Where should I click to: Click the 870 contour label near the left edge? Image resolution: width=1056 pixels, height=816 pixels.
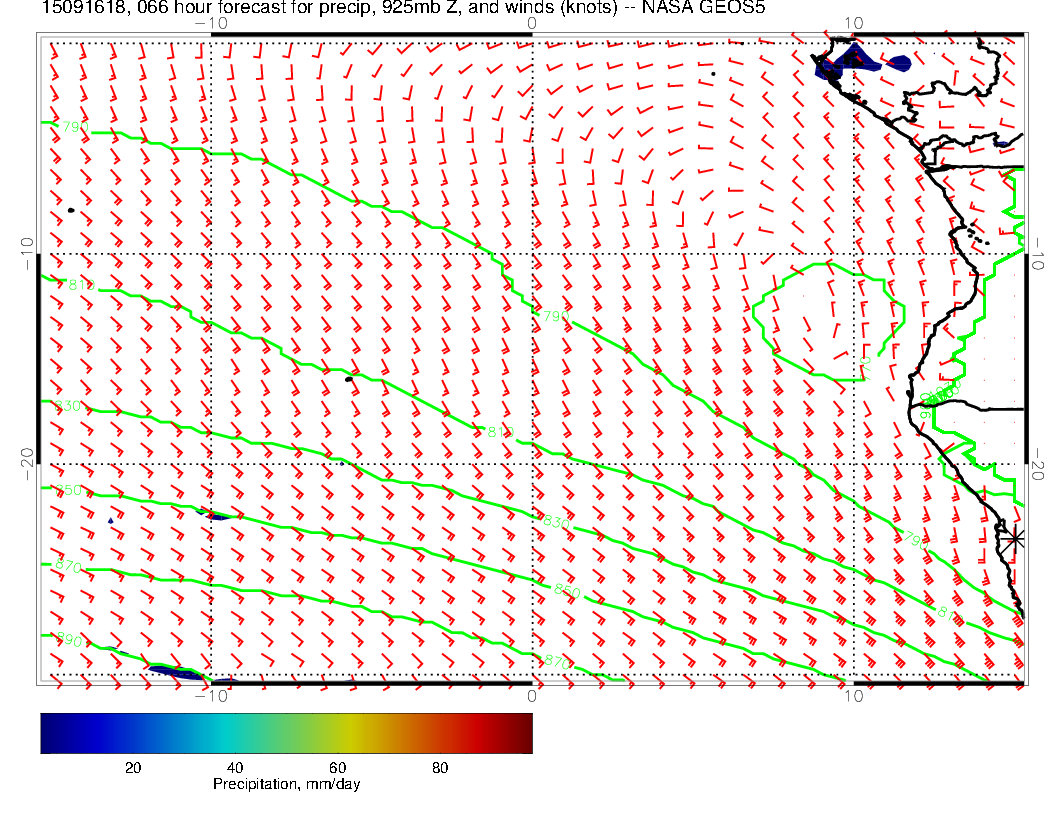tap(68, 567)
